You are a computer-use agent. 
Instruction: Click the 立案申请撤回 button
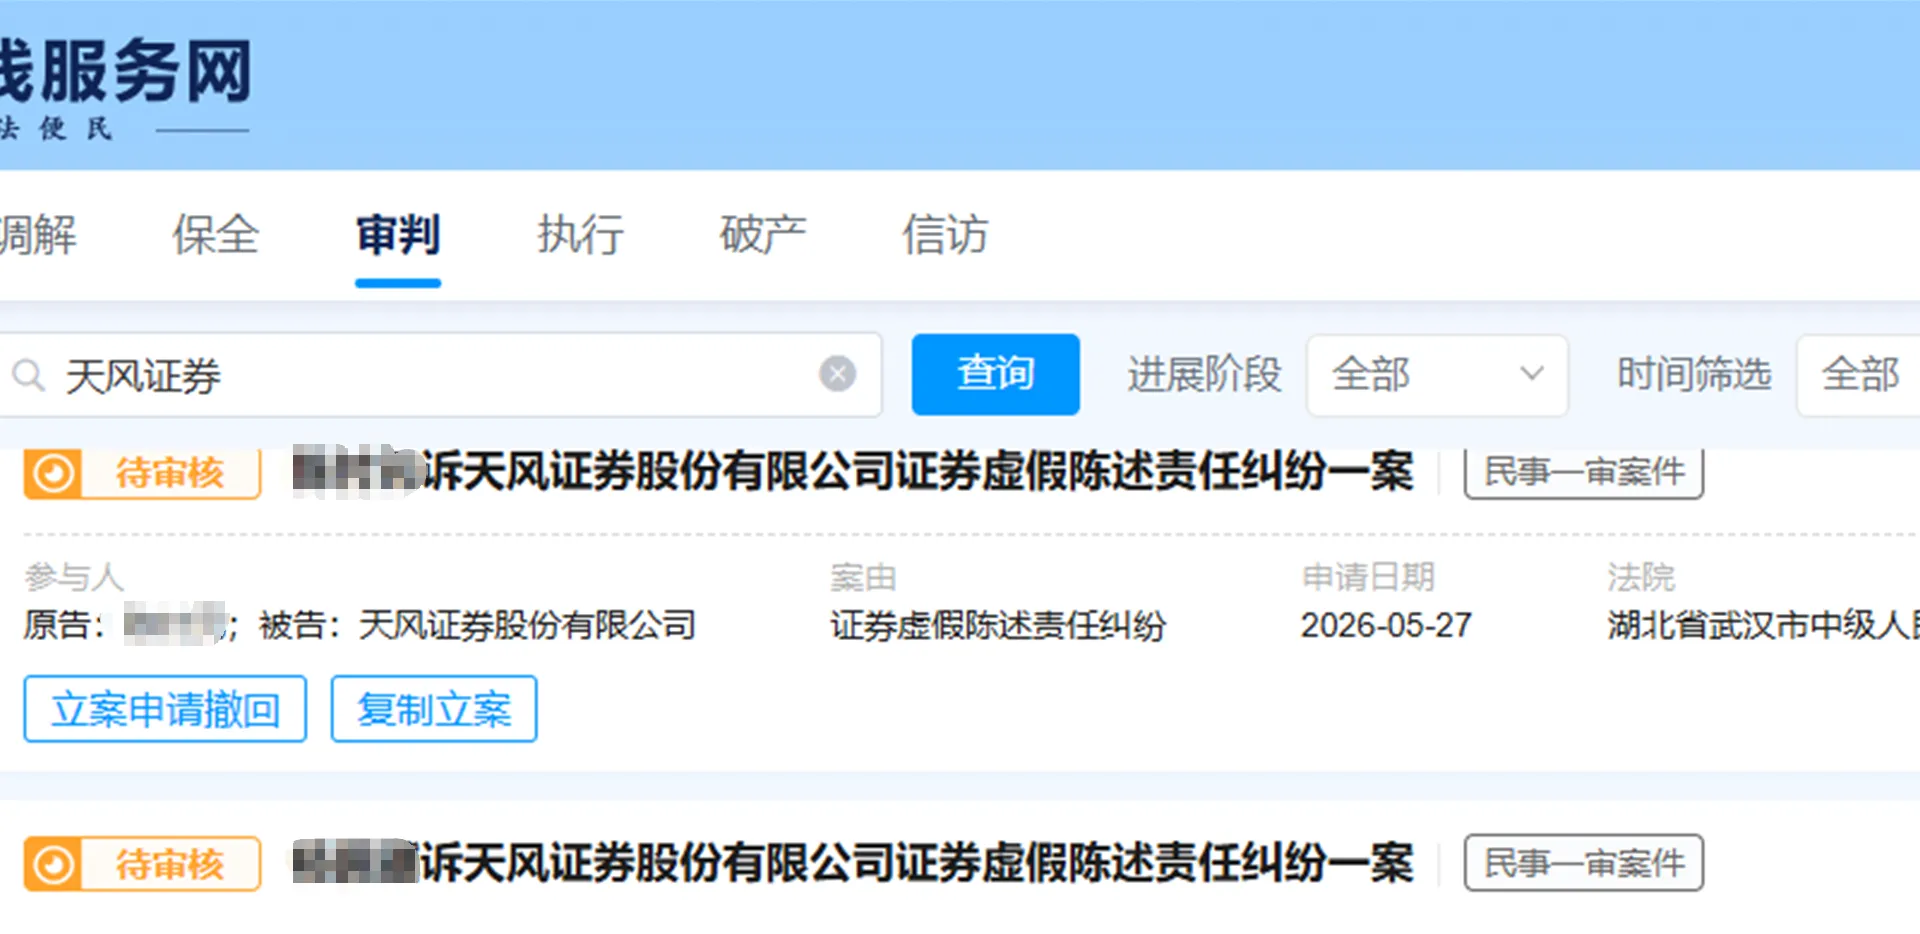pos(165,709)
